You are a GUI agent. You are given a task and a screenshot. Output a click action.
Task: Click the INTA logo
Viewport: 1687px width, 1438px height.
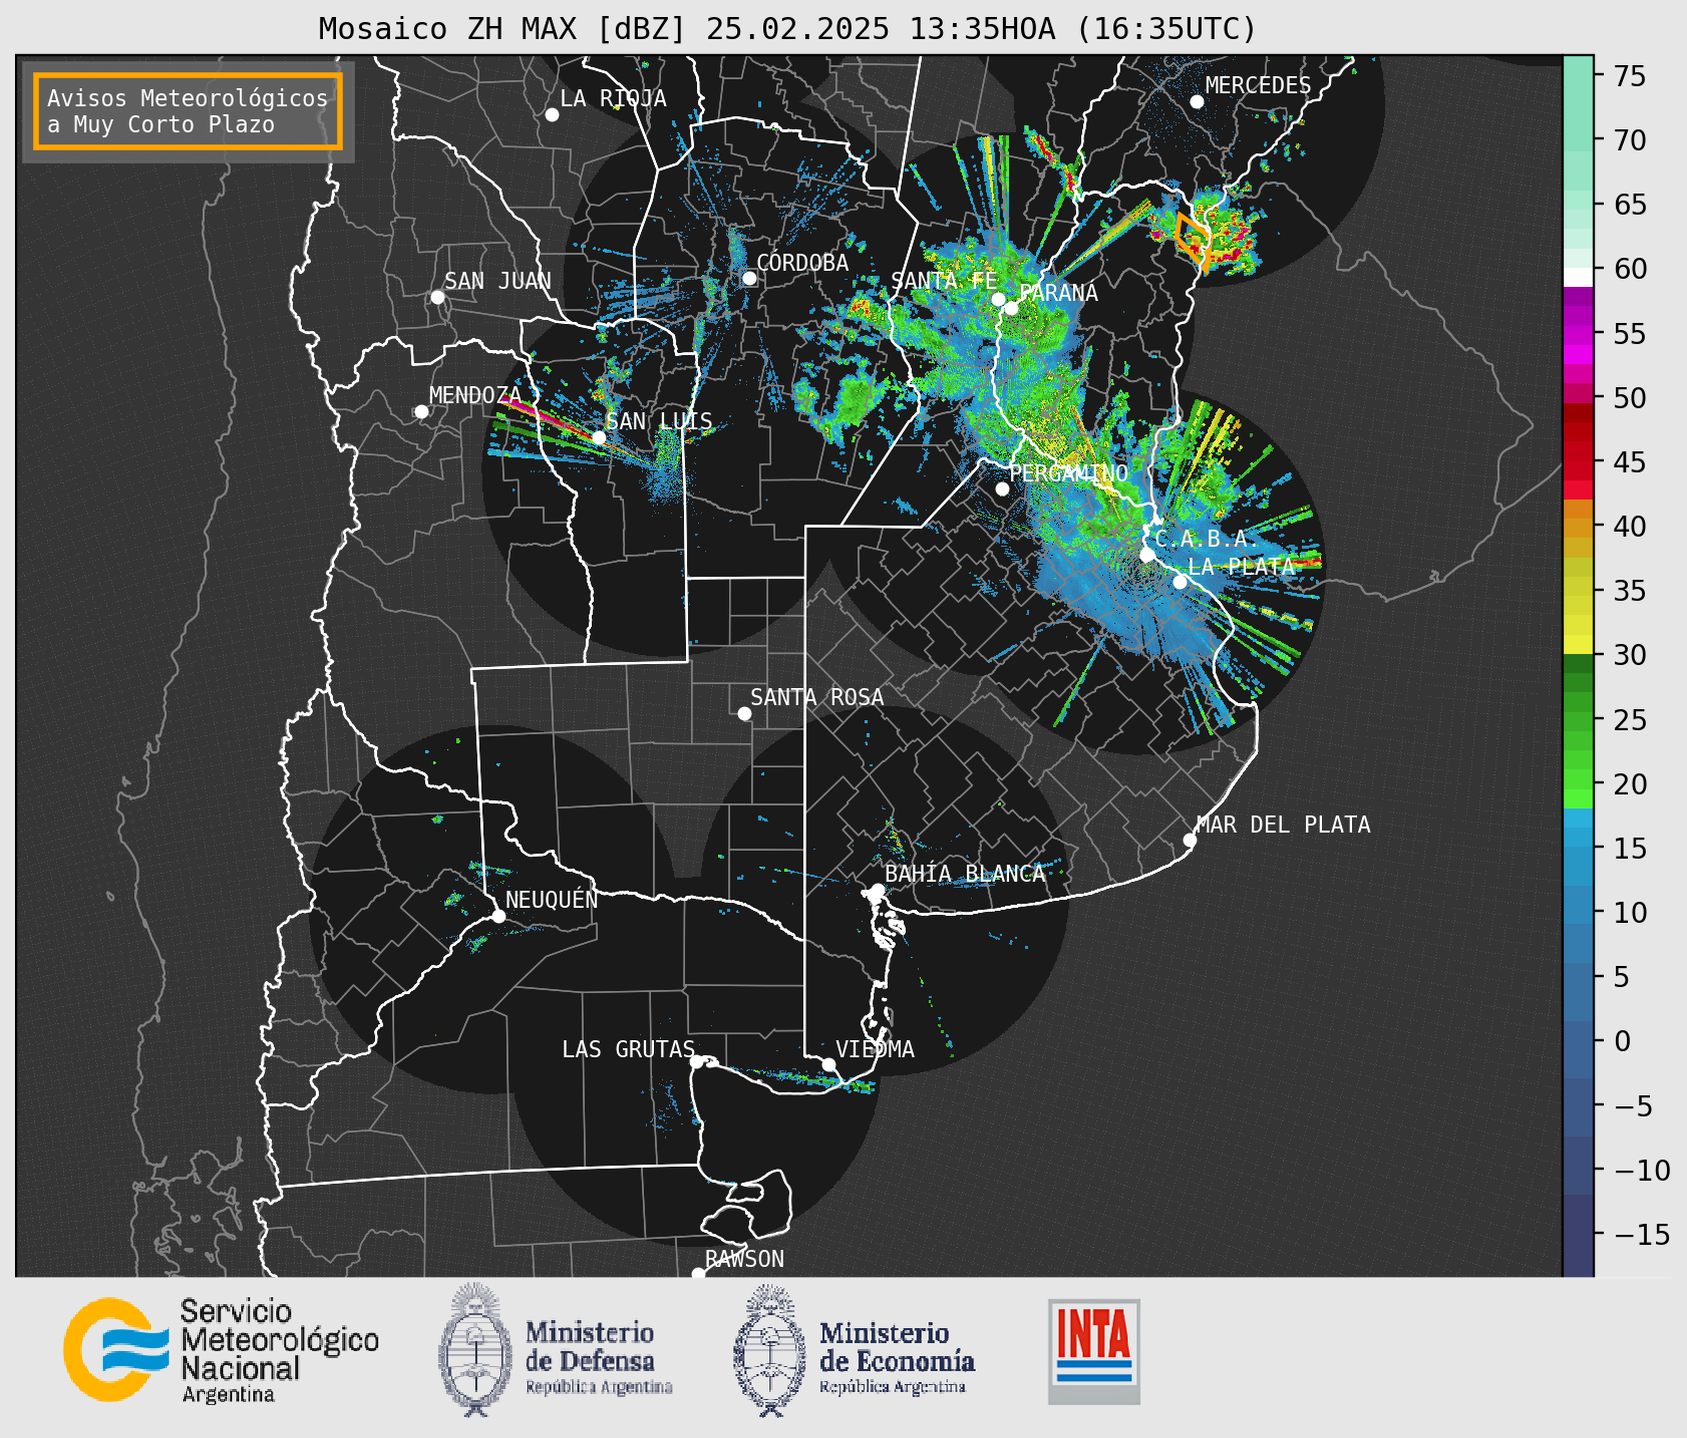[x=1094, y=1351]
